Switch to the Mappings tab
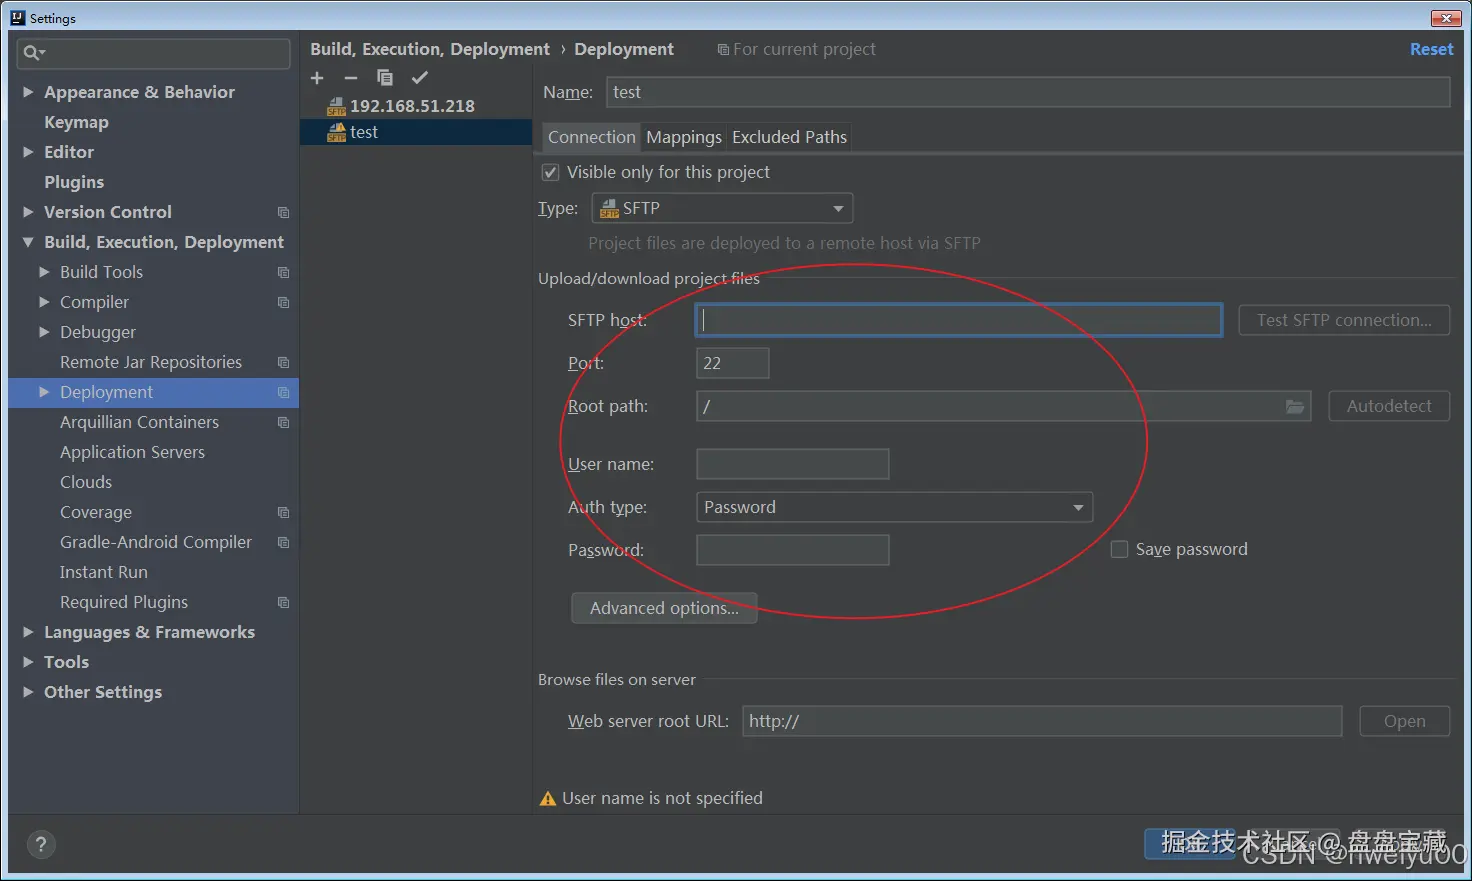The height and width of the screenshot is (881, 1472). tap(684, 137)
